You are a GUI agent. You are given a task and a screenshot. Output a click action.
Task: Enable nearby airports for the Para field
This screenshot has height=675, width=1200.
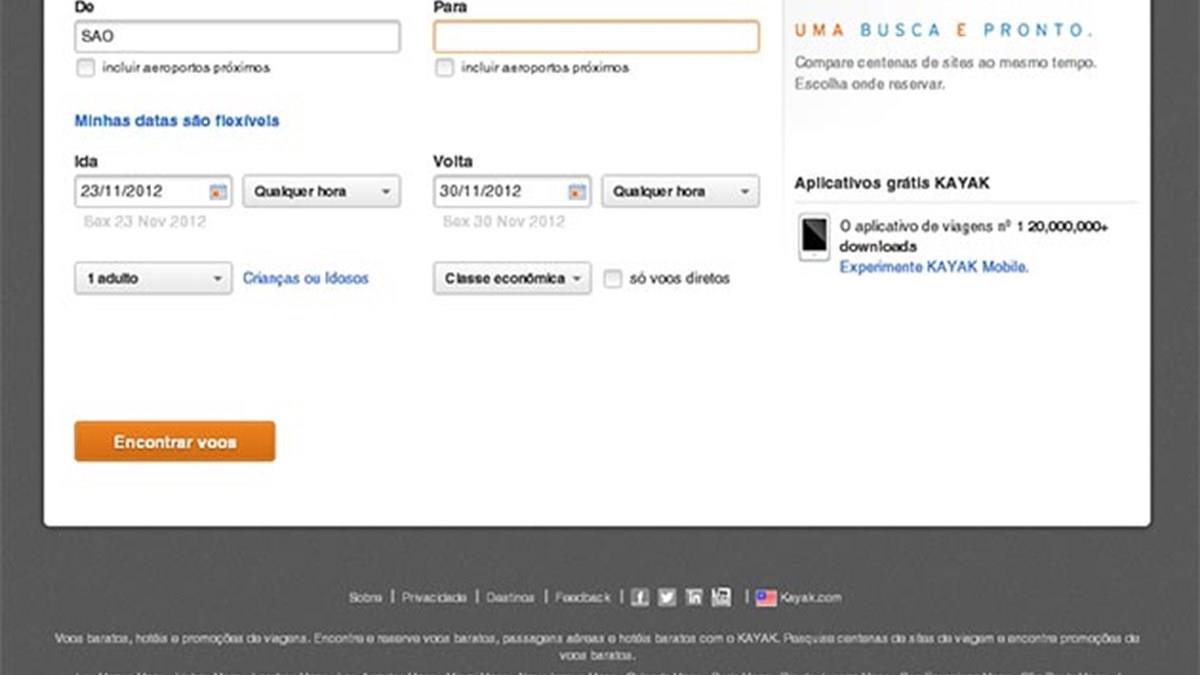click(445, 68)
